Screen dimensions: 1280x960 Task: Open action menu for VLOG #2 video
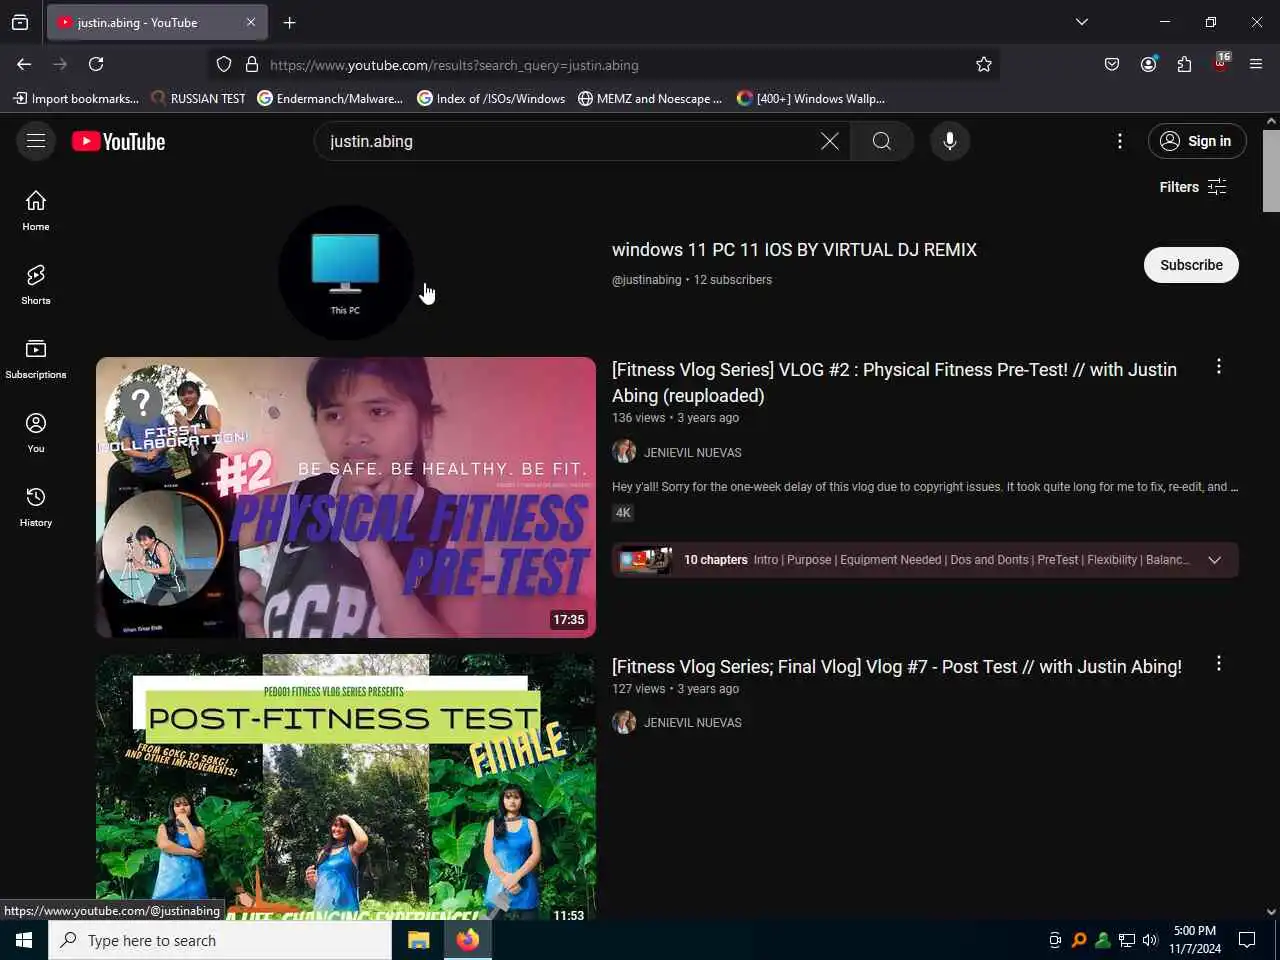coord(1218,367)
